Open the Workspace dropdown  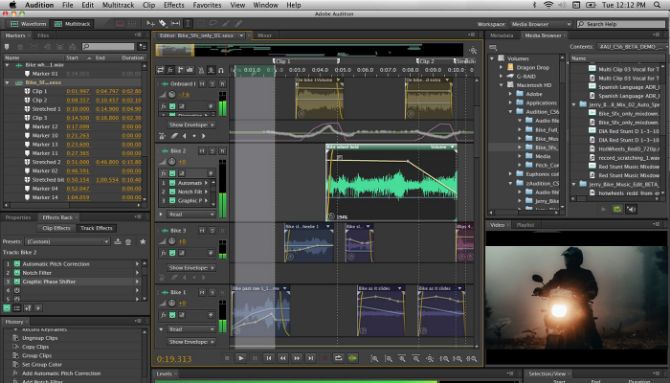(540, 24)
